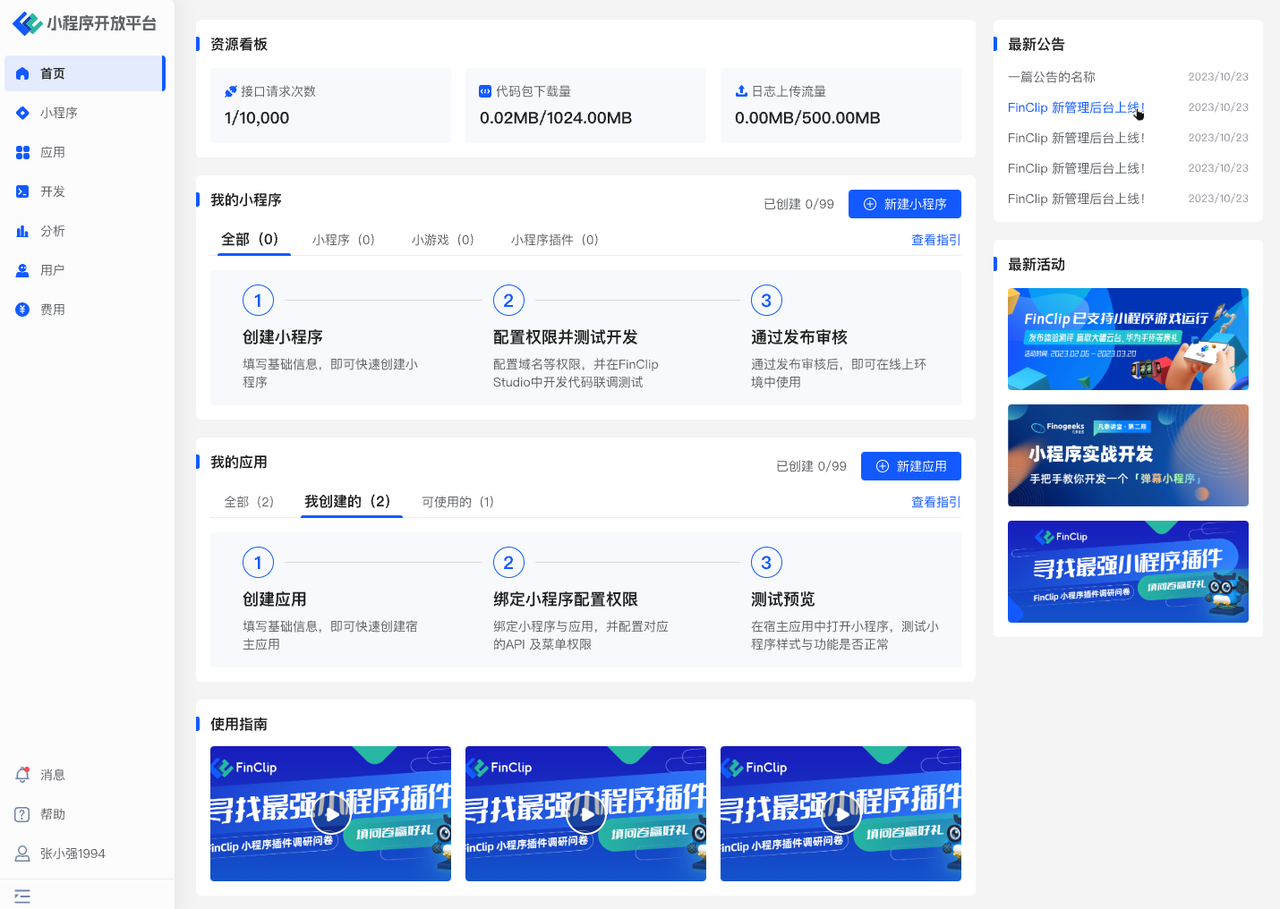Click the 新建应用 button
This screenshot has height=909, width=1280.
910,466
